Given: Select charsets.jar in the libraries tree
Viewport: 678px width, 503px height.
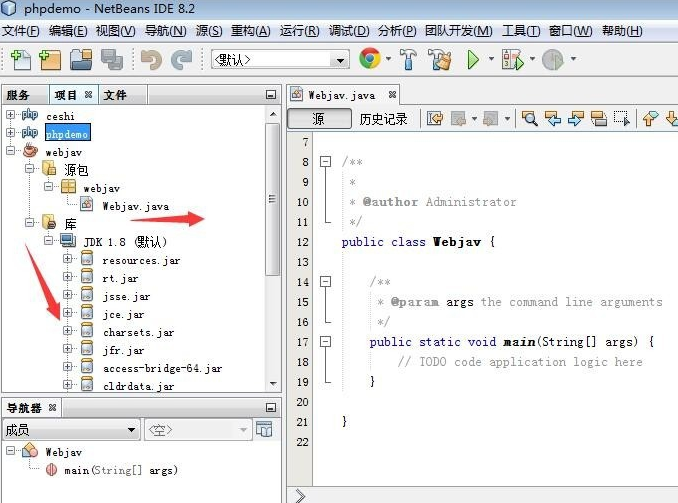Looking at the screenshot, I should click(138, 332).
